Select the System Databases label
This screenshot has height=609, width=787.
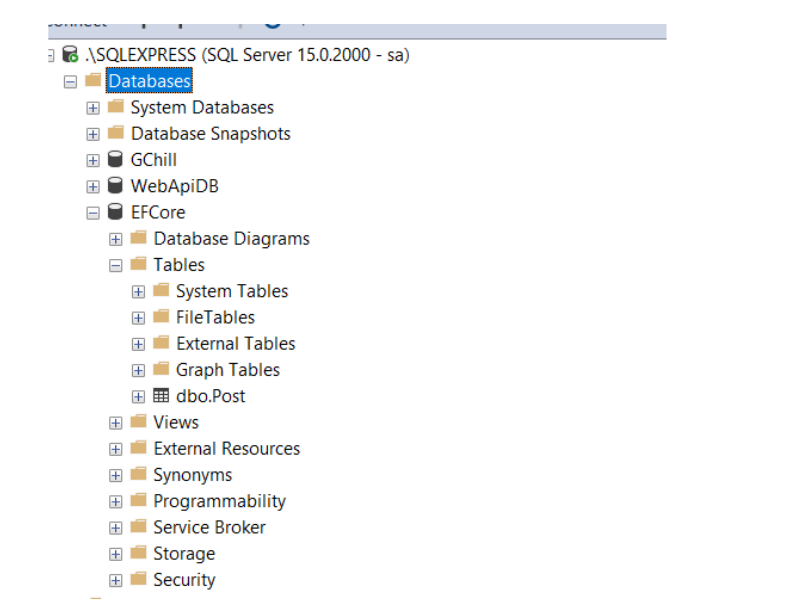(202, 107)
